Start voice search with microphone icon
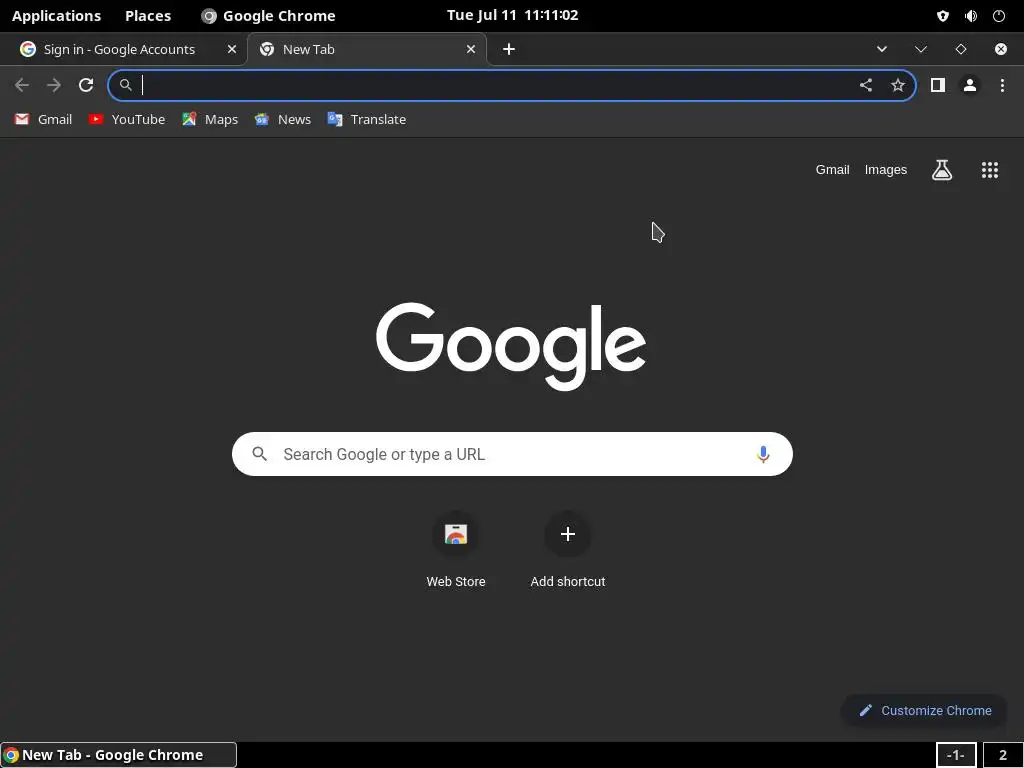The image size is (1024, 768). [763, 454]
